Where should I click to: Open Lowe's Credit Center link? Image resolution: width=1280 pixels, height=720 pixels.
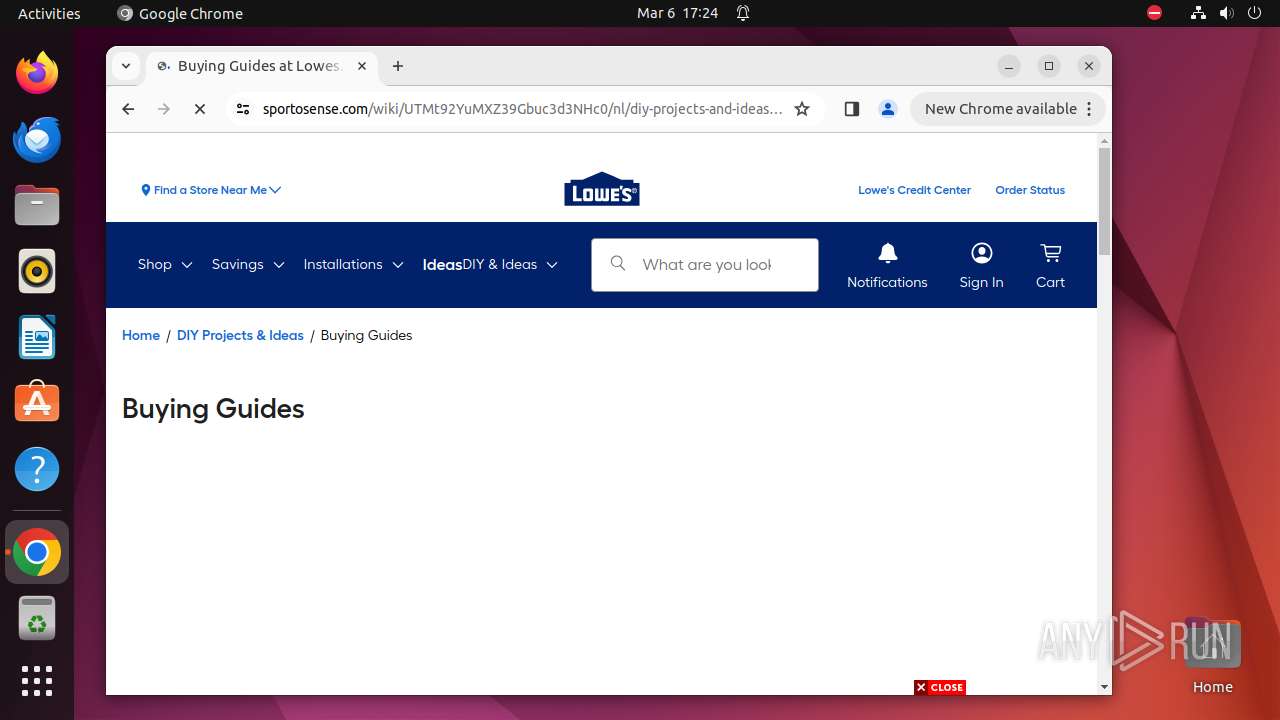click(914, 190)
